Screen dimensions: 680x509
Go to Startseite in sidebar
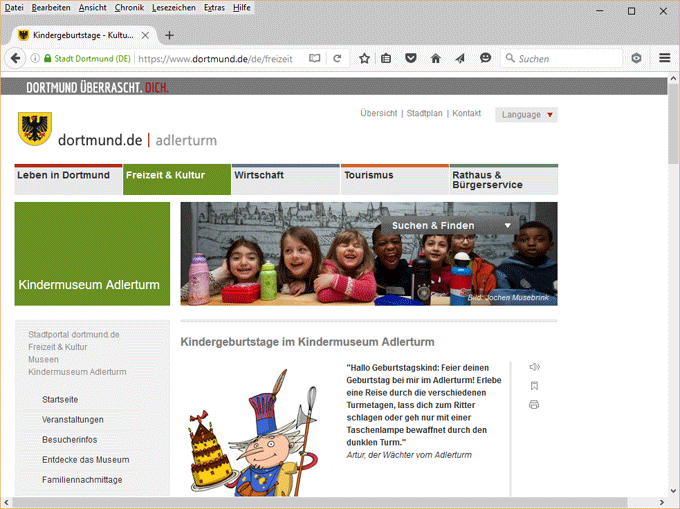pyautogui.click(x=60, y=399)
